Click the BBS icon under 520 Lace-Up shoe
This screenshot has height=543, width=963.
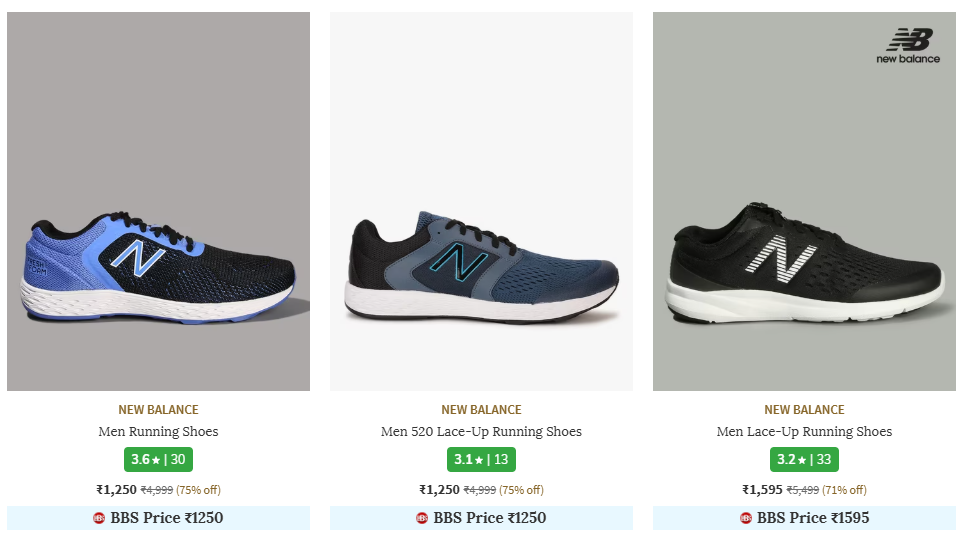click(x=422, y=518)
